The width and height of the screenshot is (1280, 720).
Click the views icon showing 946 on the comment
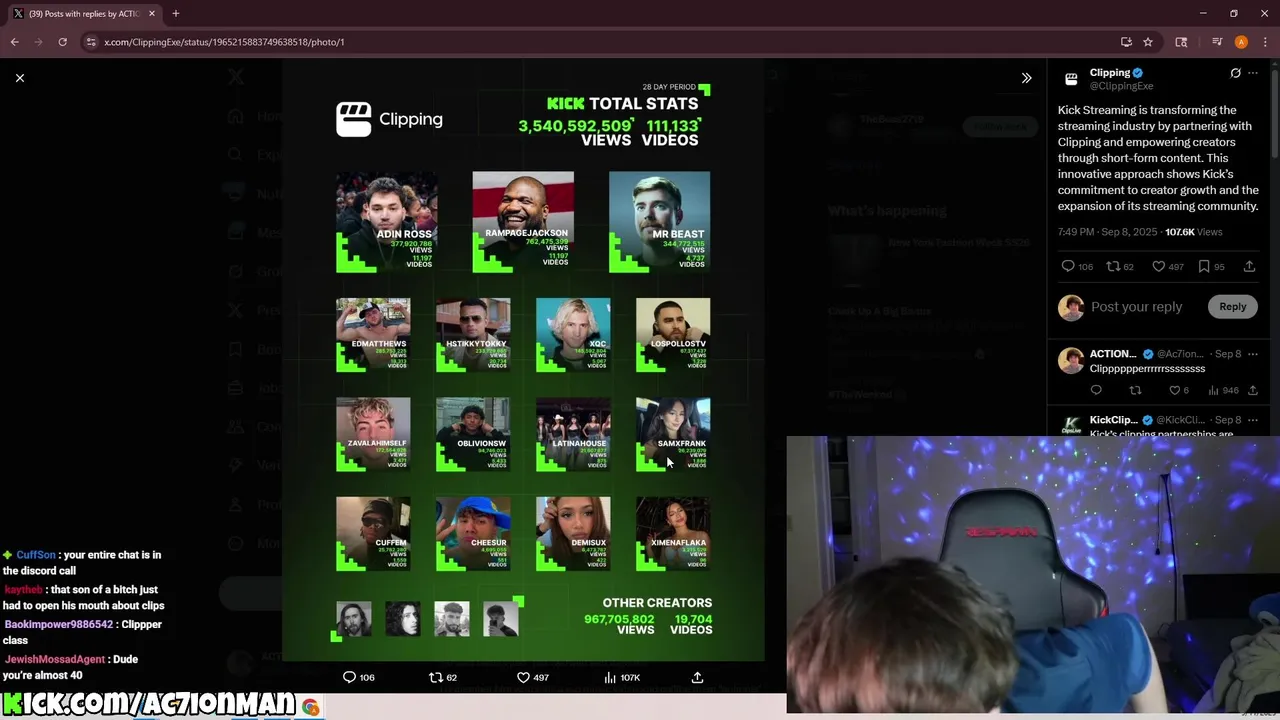coord(1214,390)
